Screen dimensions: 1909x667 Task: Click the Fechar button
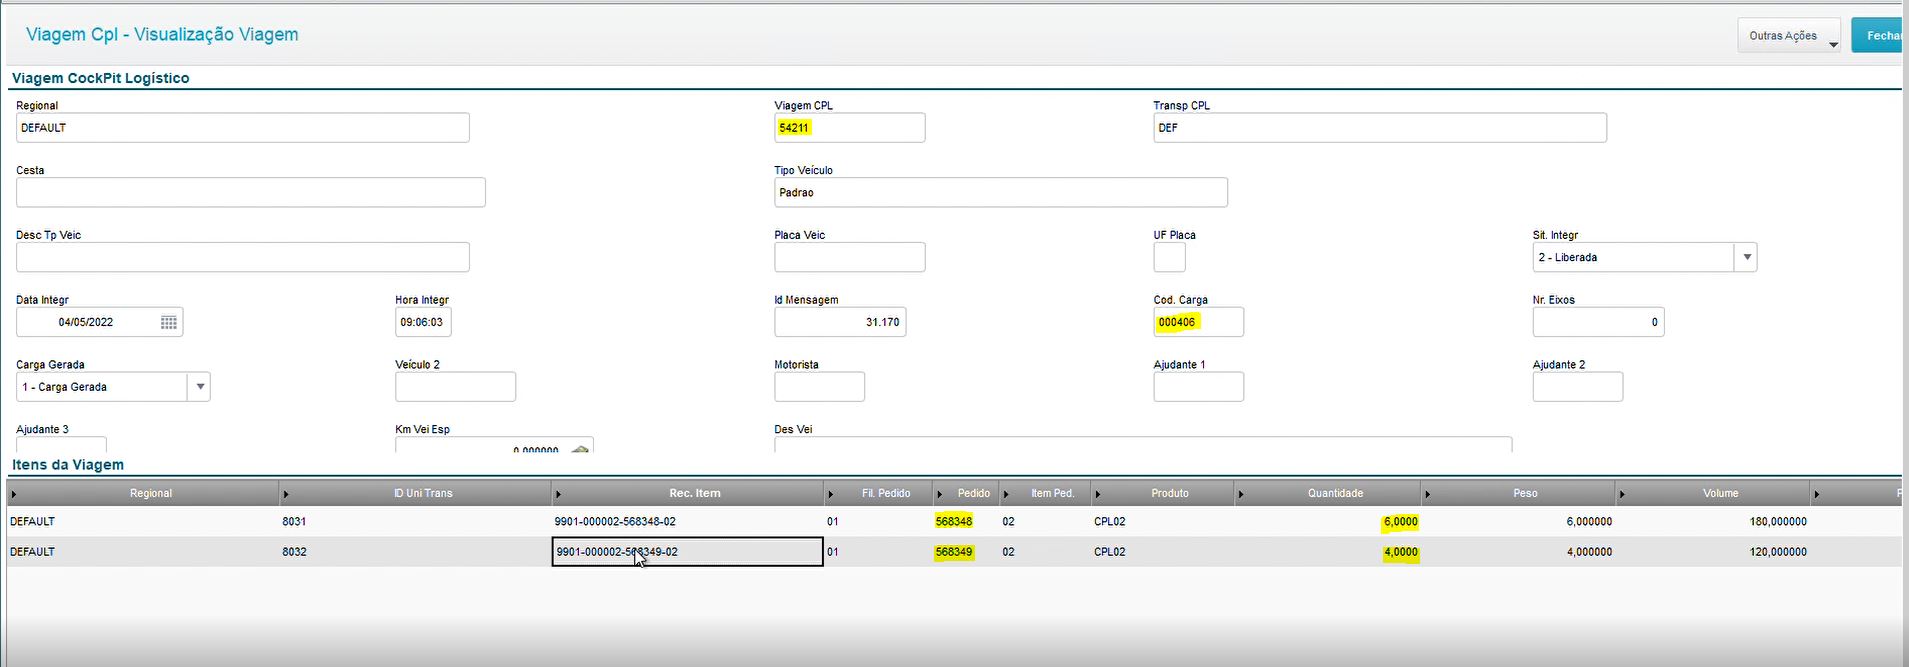click(1879, 35)
